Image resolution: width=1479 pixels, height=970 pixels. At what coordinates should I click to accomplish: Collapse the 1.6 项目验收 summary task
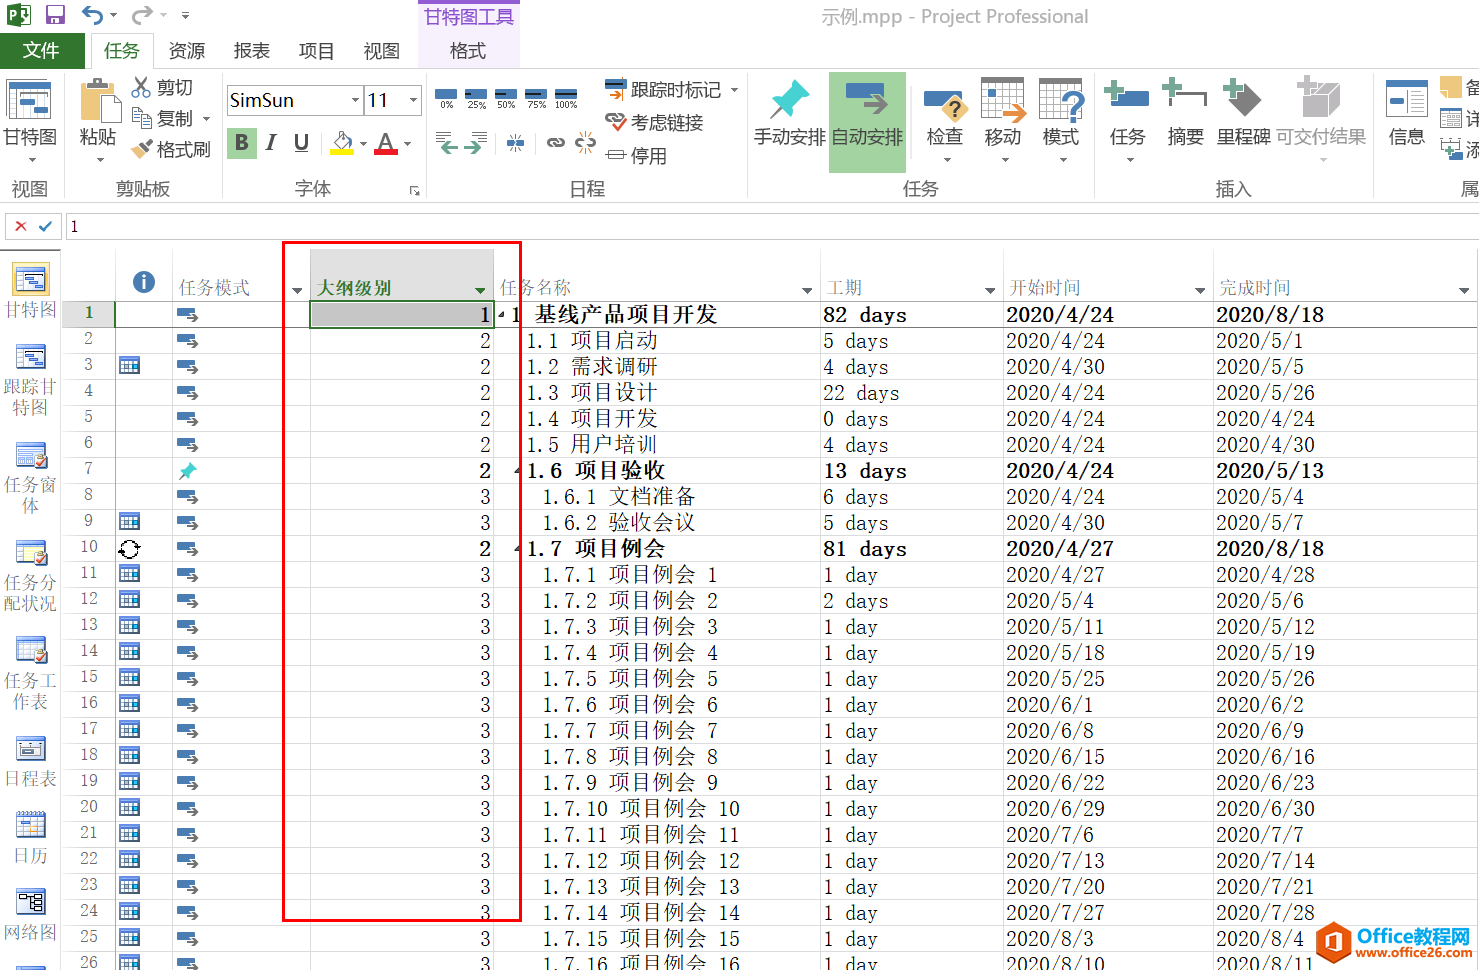[518, 471]
